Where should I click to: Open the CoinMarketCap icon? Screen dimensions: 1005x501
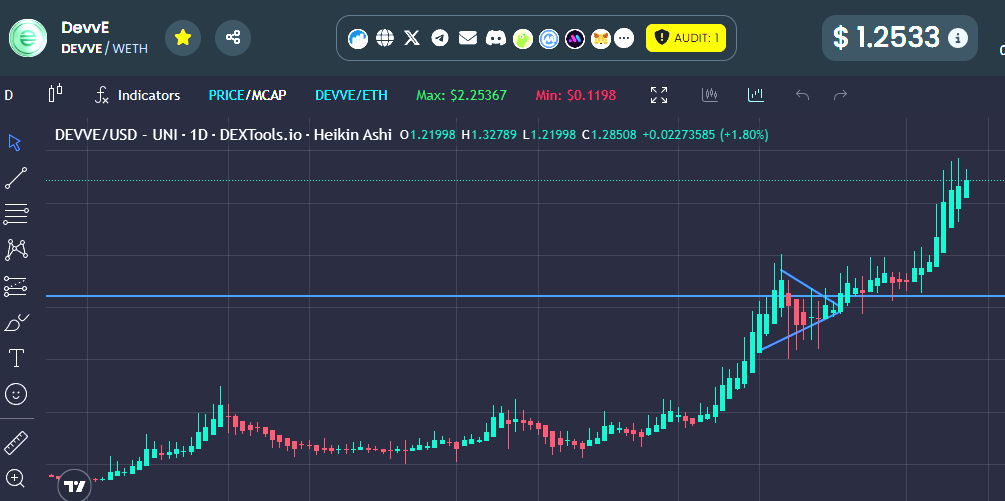coord(549,39)
